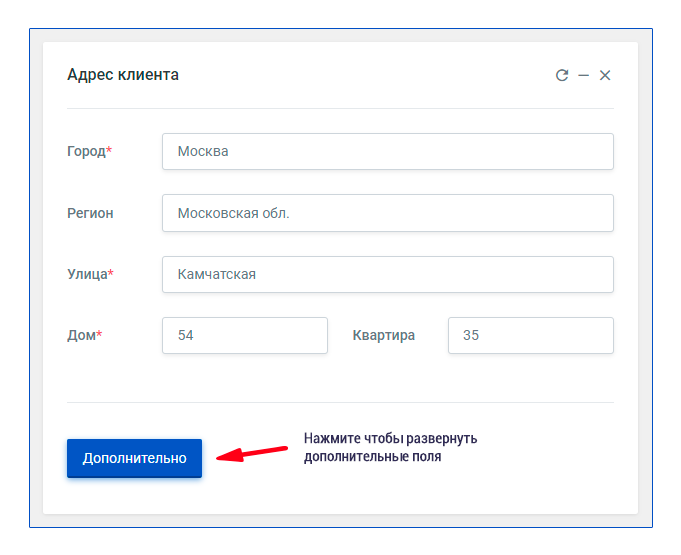Click the refresh icon in the panel header
Viewport: 681px width, 555px height.
point(562,75)
